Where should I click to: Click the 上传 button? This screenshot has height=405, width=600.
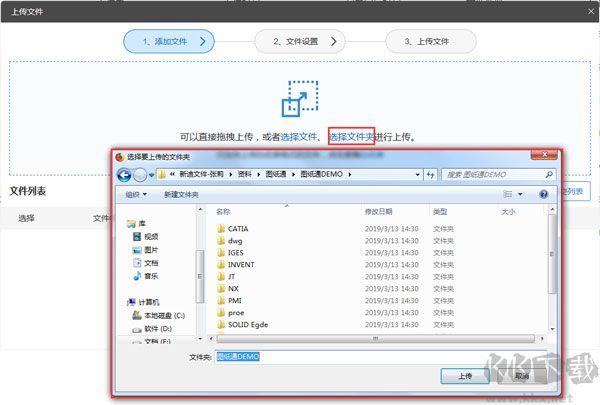465,376
